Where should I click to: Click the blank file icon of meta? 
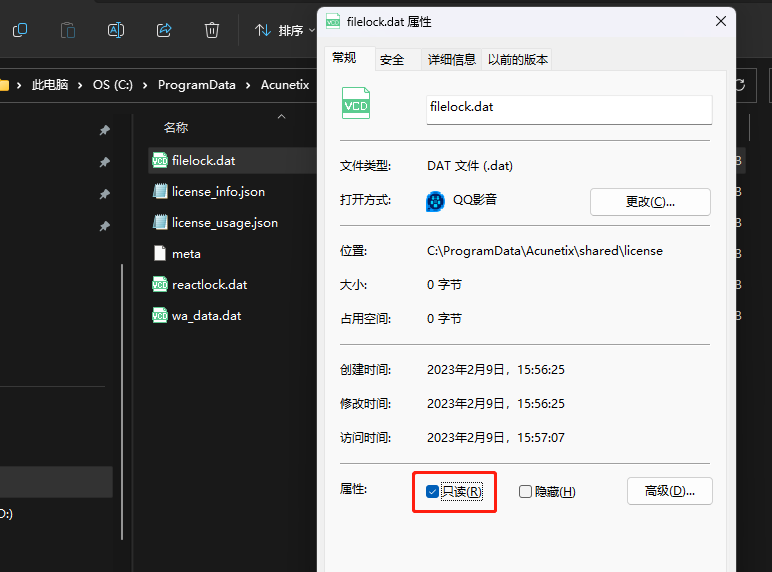(160, 254)
